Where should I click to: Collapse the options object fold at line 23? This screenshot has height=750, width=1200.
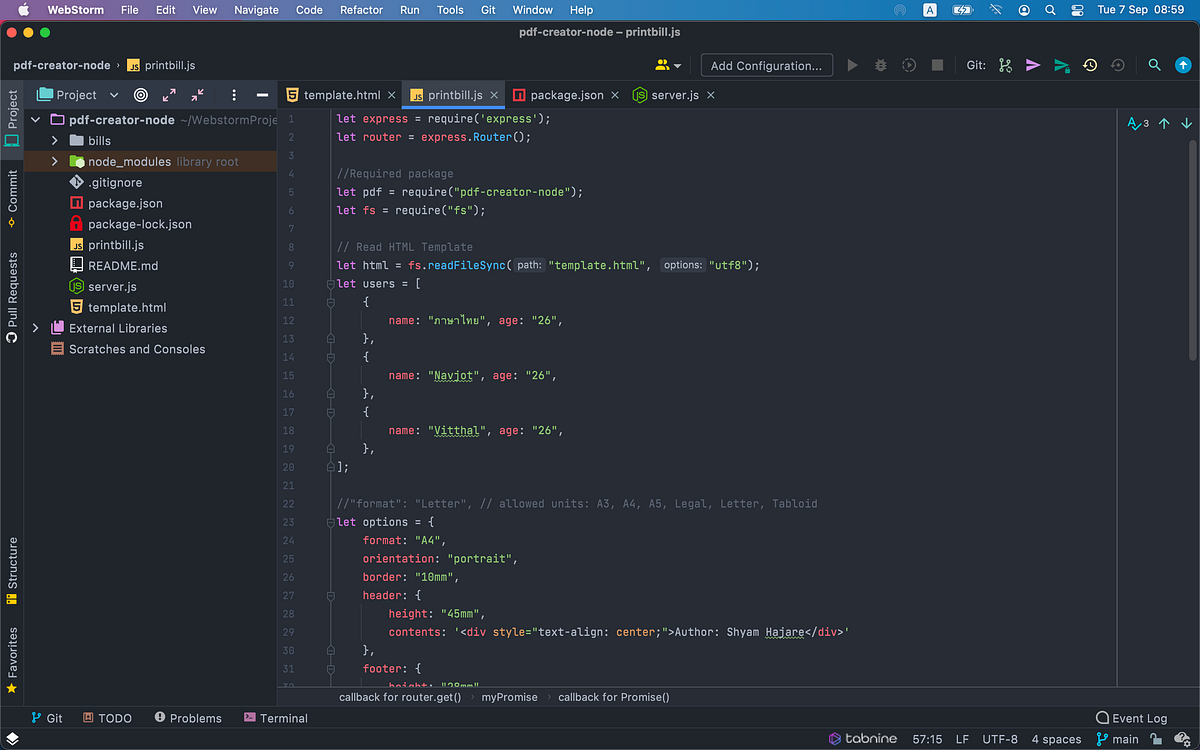330,521
